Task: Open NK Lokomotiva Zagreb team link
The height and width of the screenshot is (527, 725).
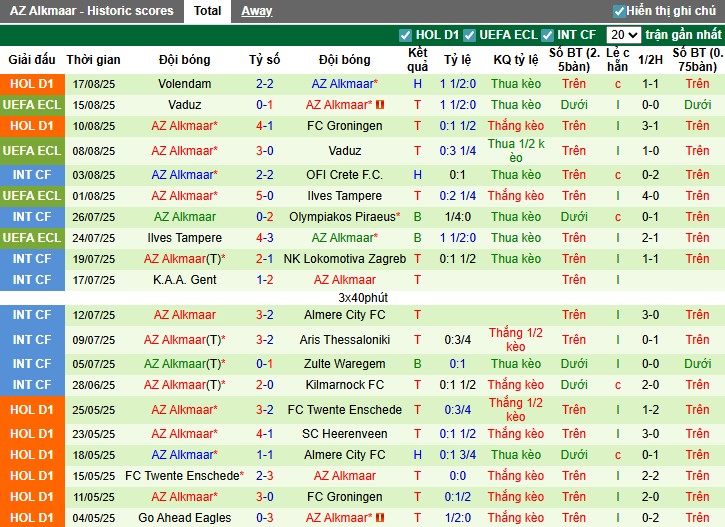Action: tap(344, 258)
